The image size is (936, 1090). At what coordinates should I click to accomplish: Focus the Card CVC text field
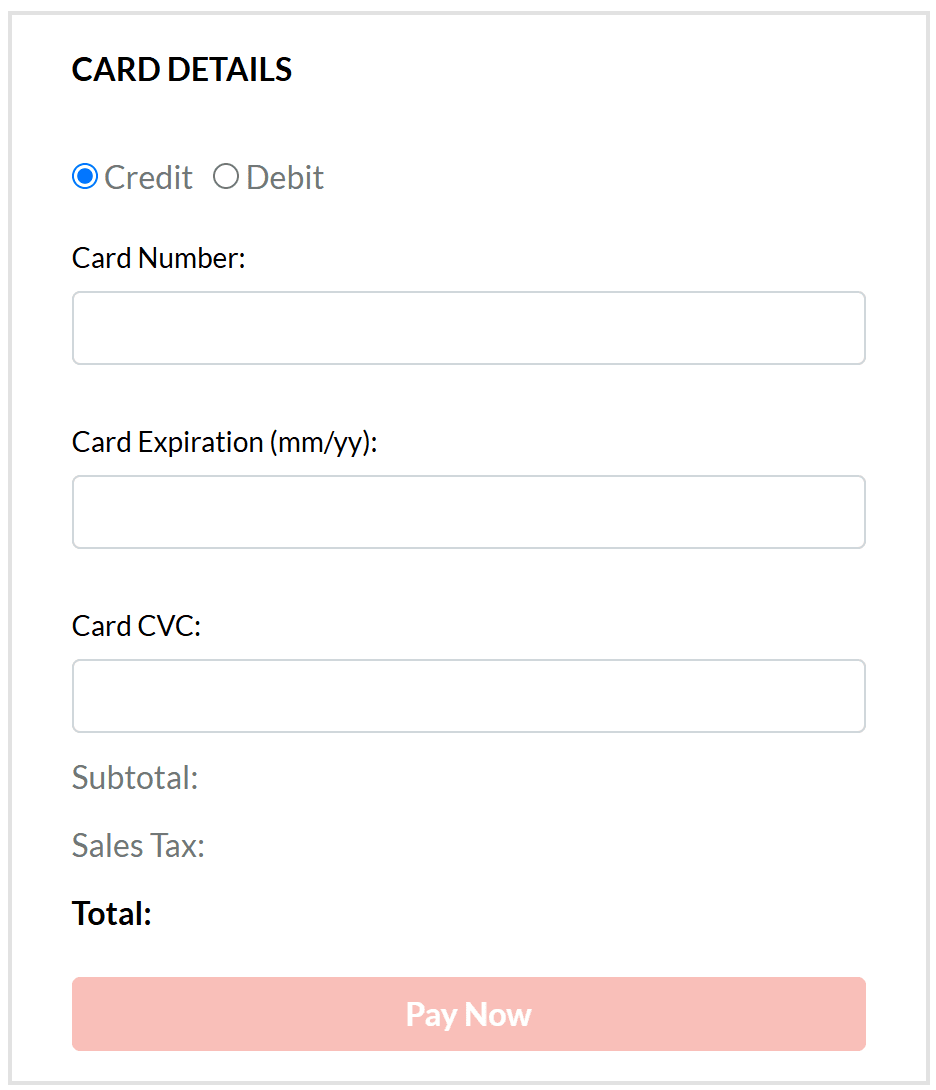468,696
